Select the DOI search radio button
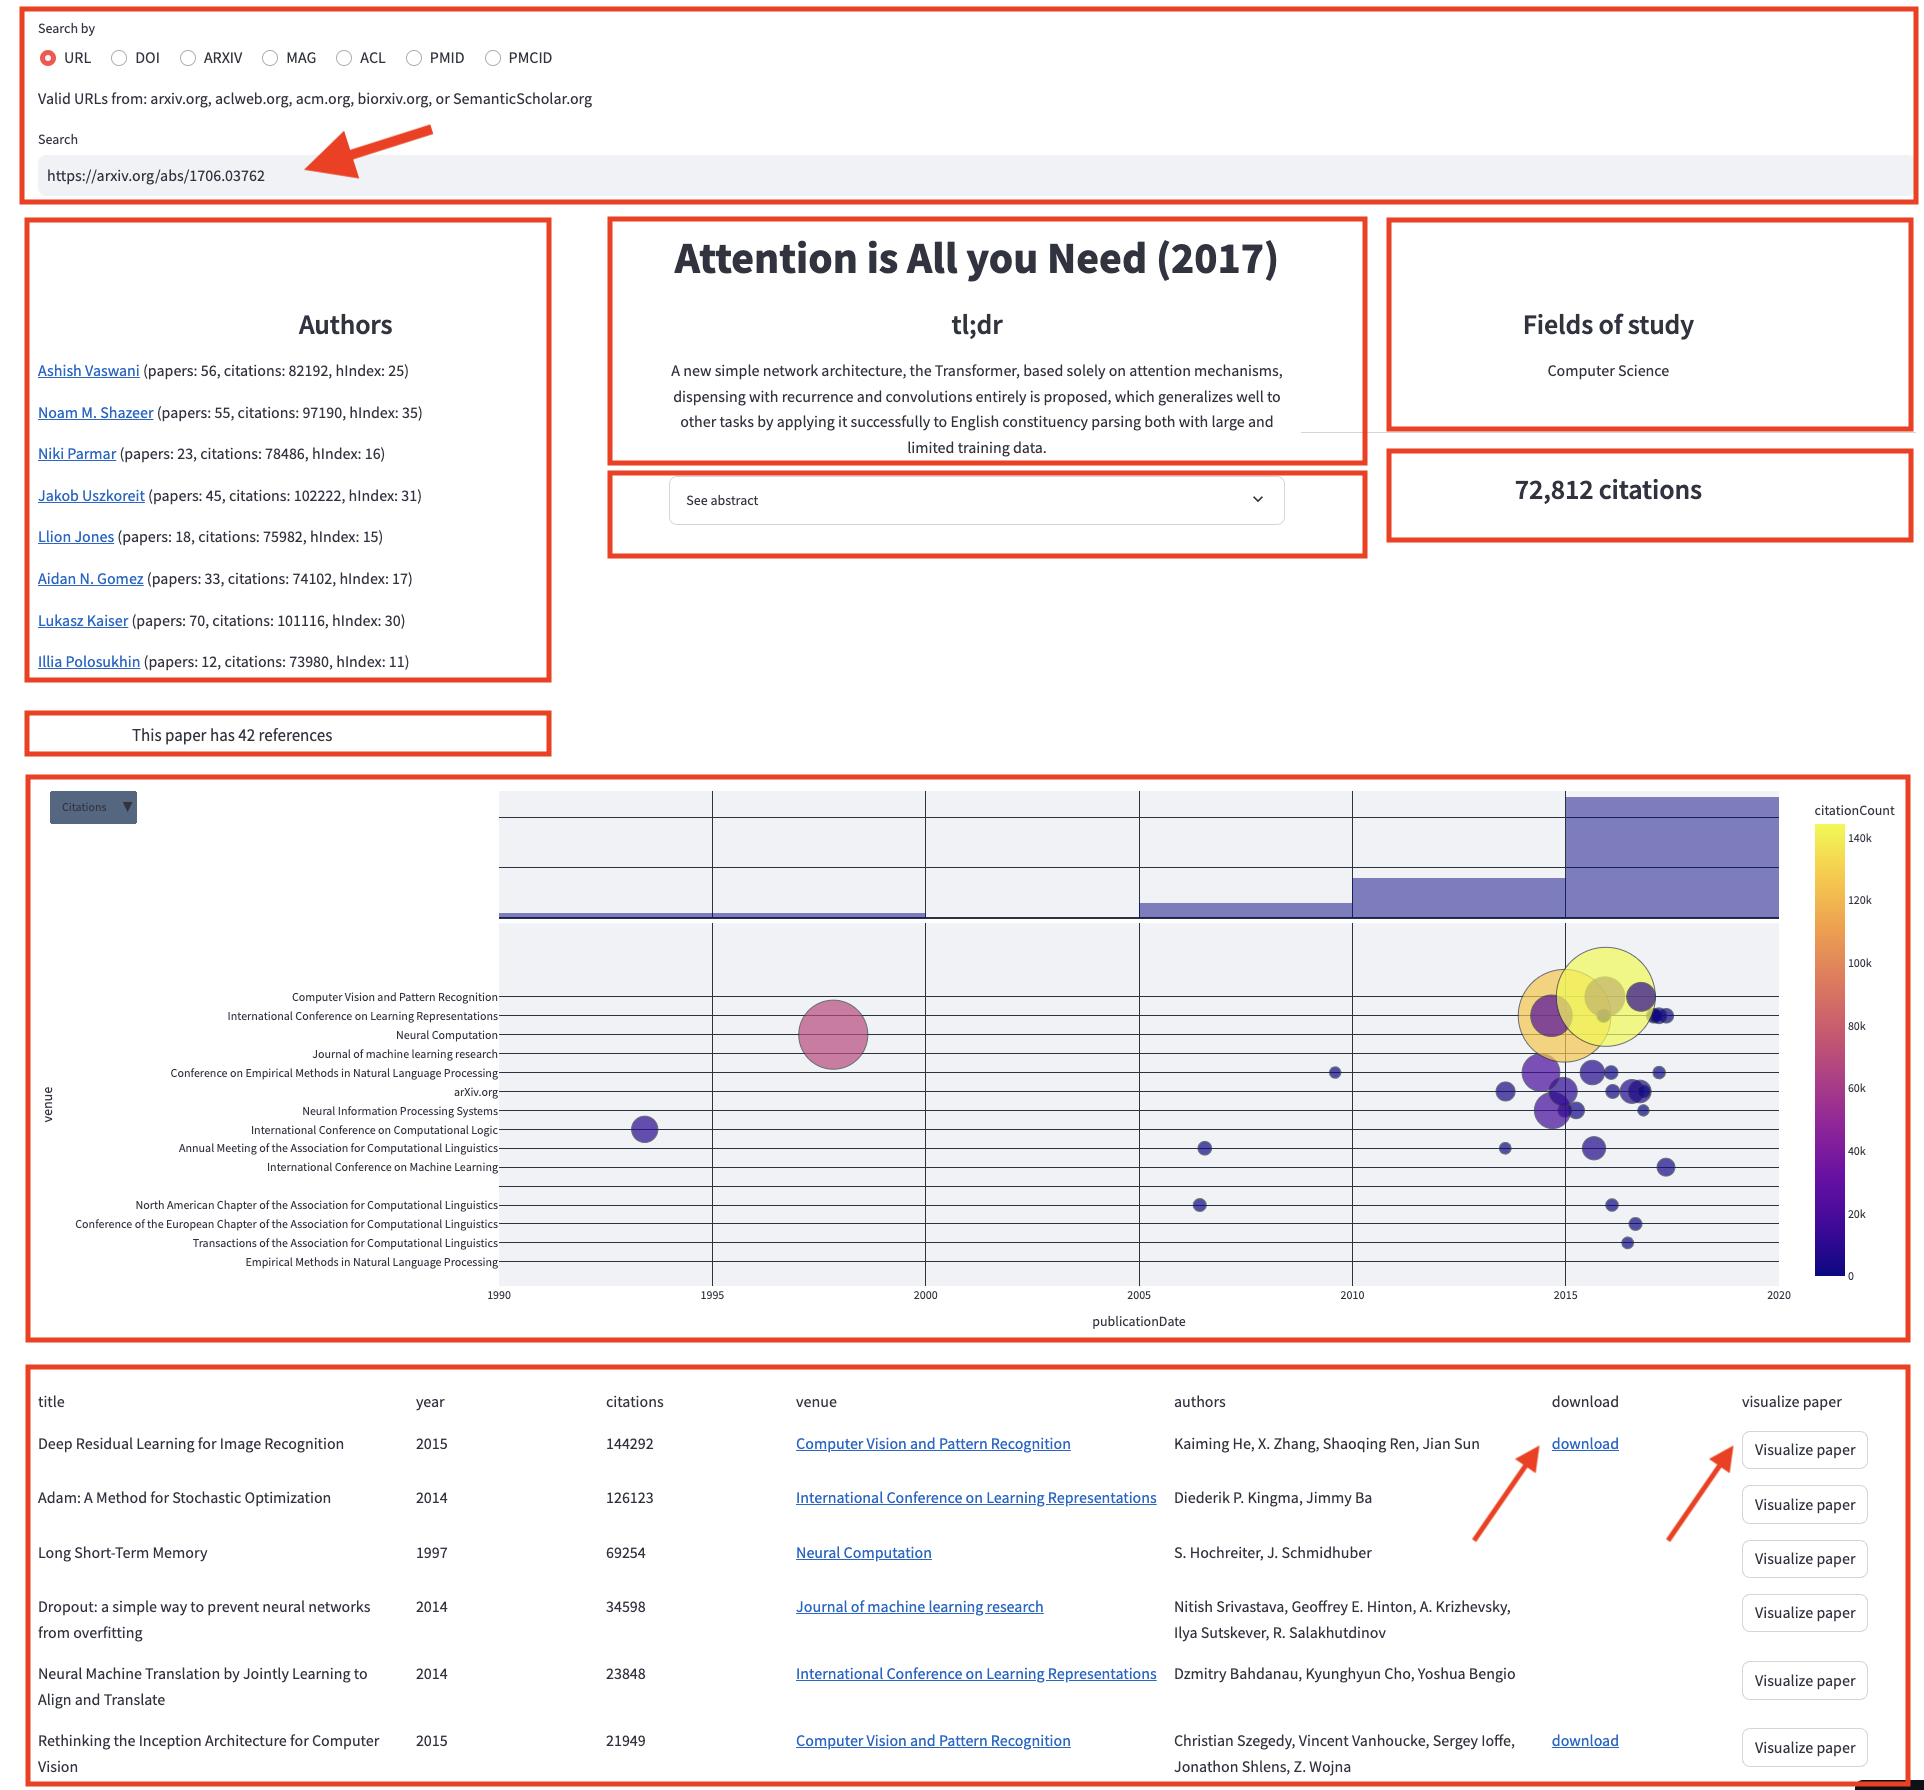Viewport: 1924px width, 1790px height. [x=120, y=58]
